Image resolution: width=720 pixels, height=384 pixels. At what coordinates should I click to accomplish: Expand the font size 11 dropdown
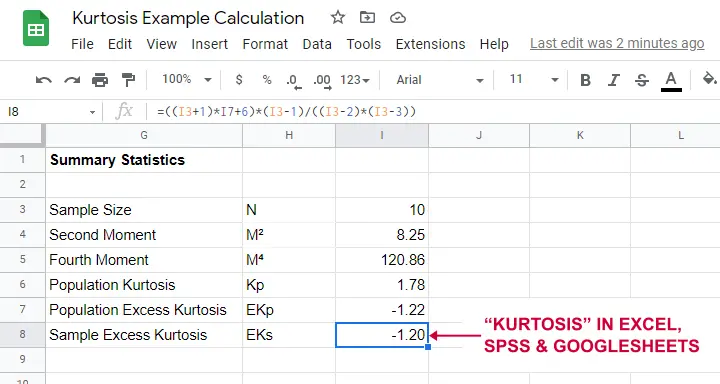pyautogui.click(x=534, y=79)
